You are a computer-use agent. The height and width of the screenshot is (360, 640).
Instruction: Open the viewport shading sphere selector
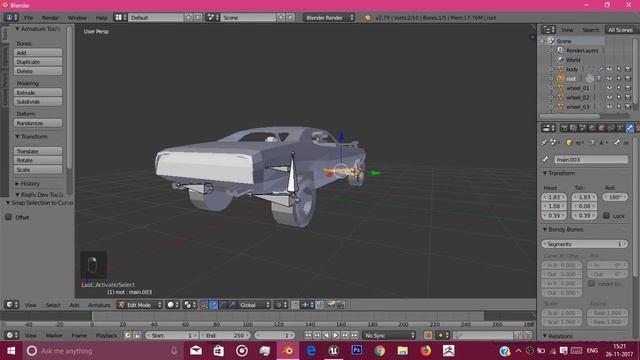(173, 305)
